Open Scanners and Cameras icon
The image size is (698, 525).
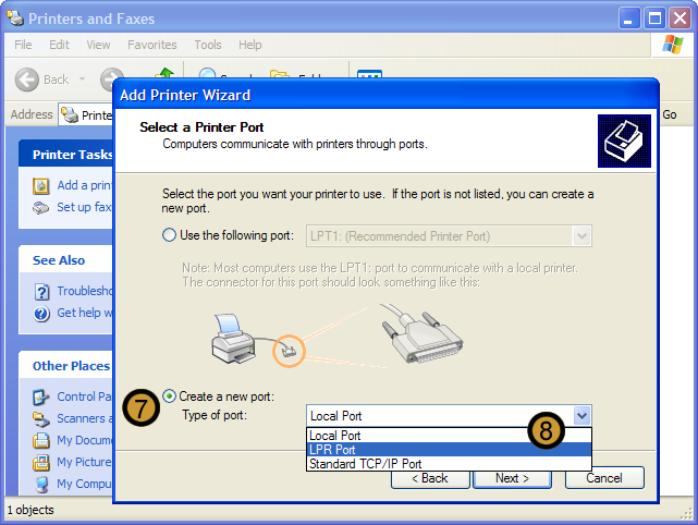coord(41,419)
